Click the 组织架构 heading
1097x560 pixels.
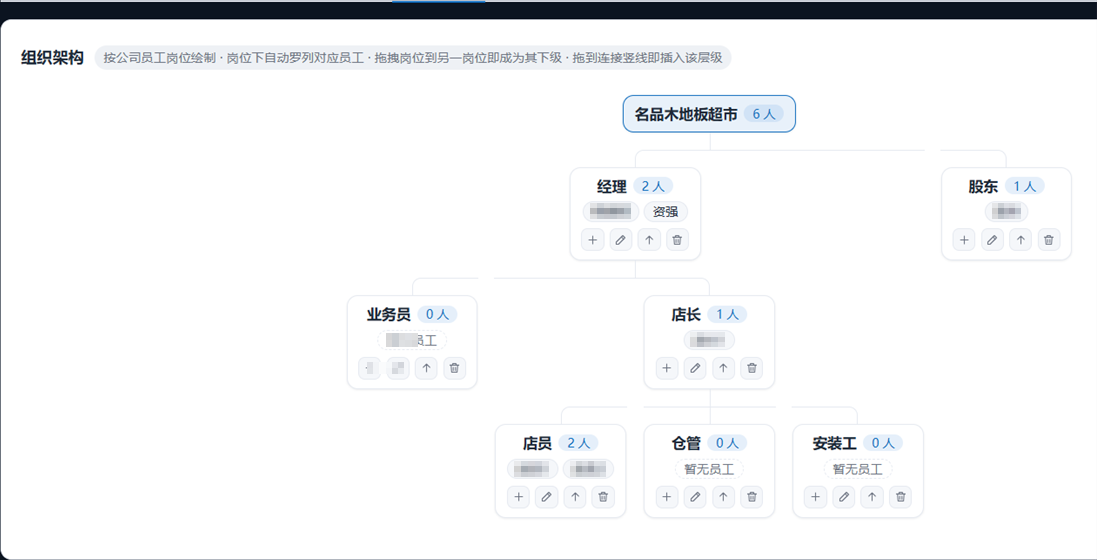(52, 57)
